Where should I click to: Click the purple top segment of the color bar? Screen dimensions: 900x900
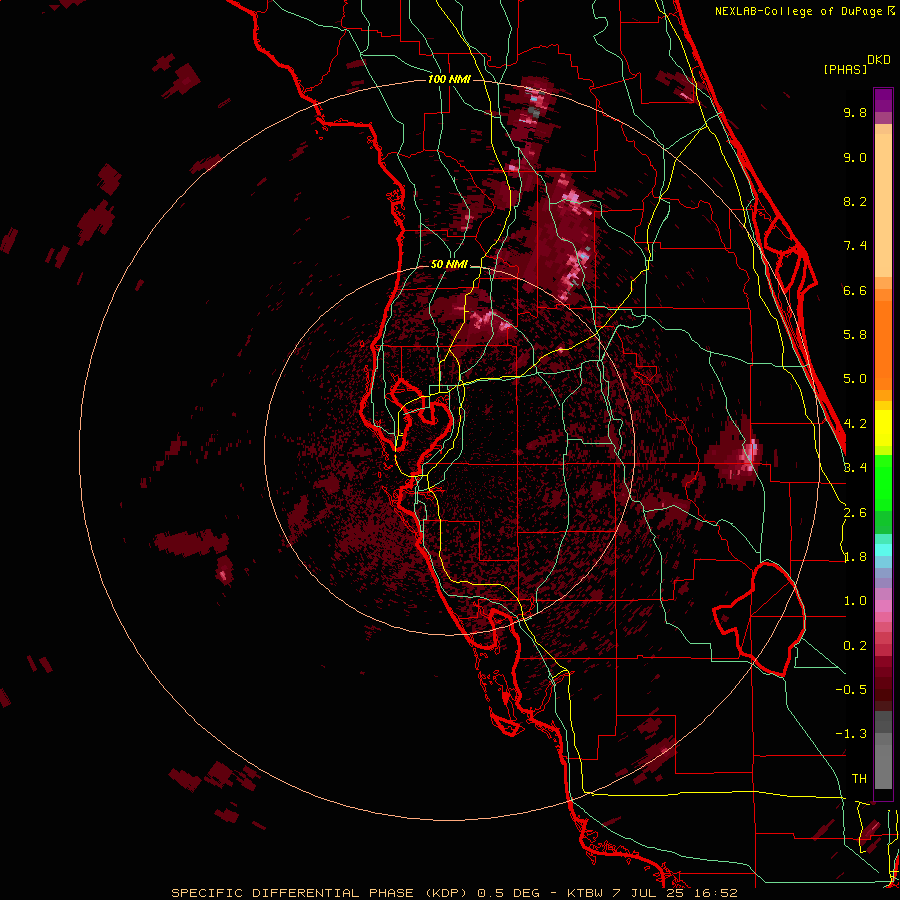coord(883,100)
